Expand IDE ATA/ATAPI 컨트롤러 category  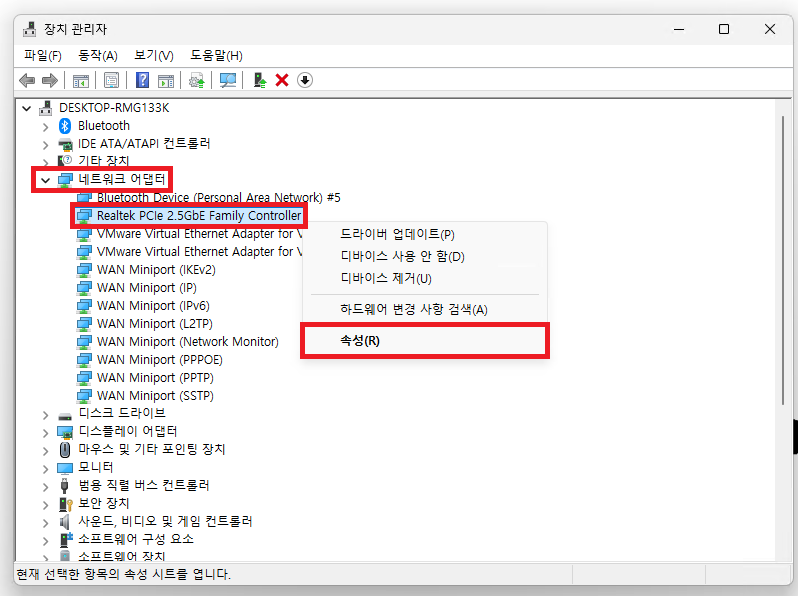(x=46, y=145)
